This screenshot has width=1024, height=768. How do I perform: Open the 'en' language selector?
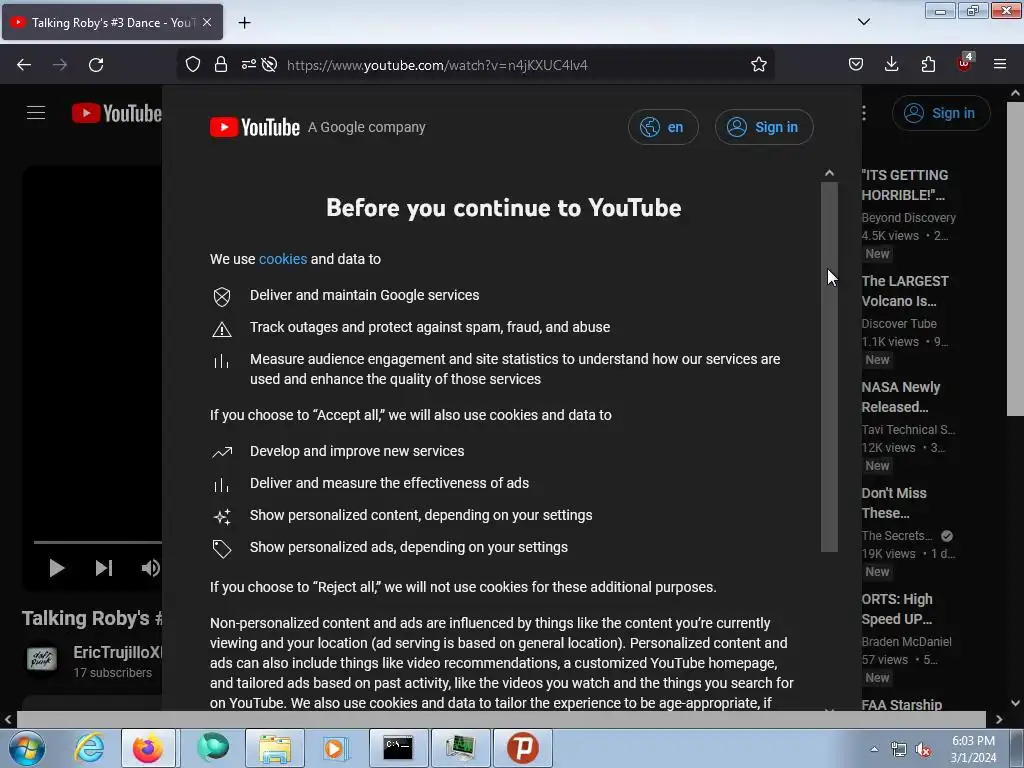[663, 127]
